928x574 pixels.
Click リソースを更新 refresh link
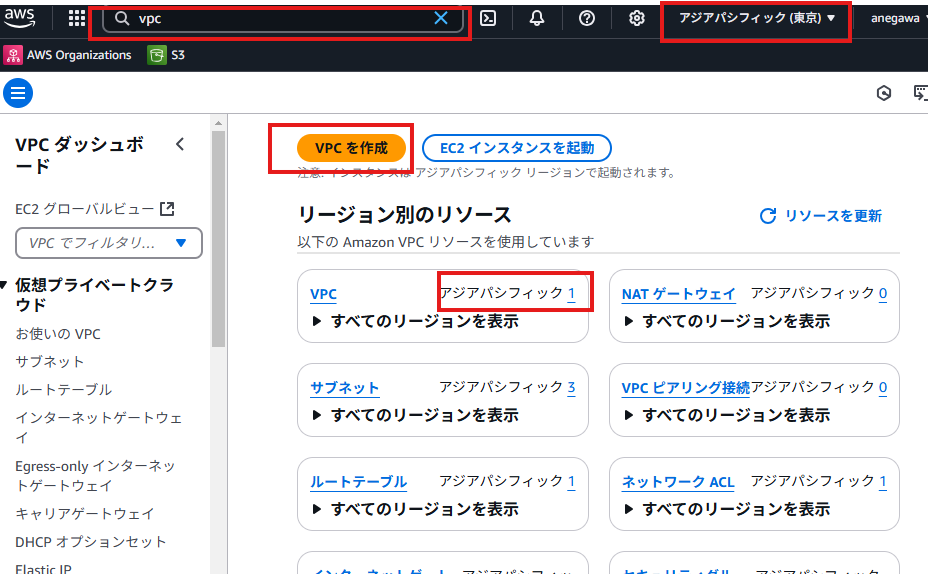tap(821, 216)
